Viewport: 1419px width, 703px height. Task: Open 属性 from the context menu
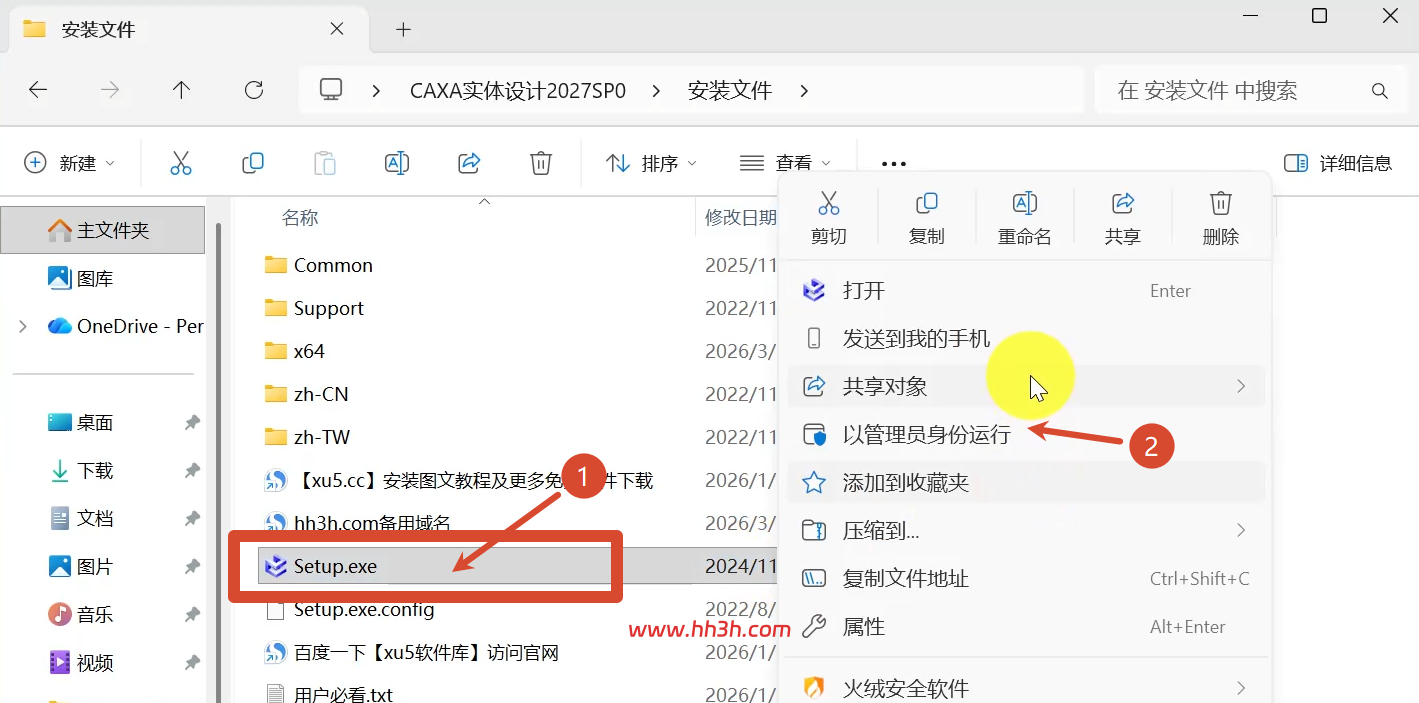[x=1026, y=627]
